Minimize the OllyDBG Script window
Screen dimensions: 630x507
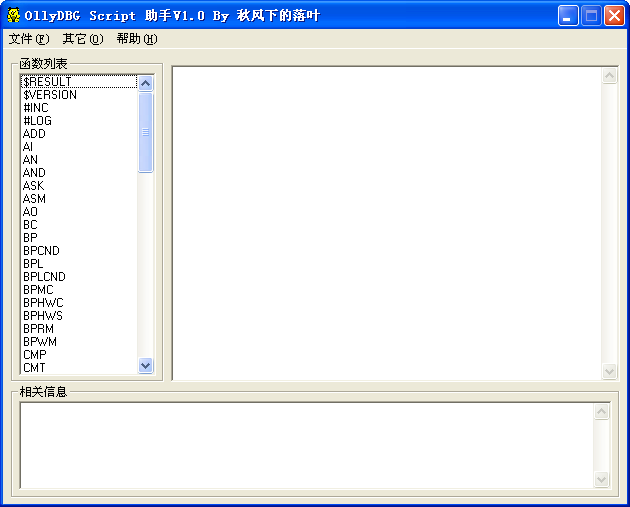[x=569, y=16]
